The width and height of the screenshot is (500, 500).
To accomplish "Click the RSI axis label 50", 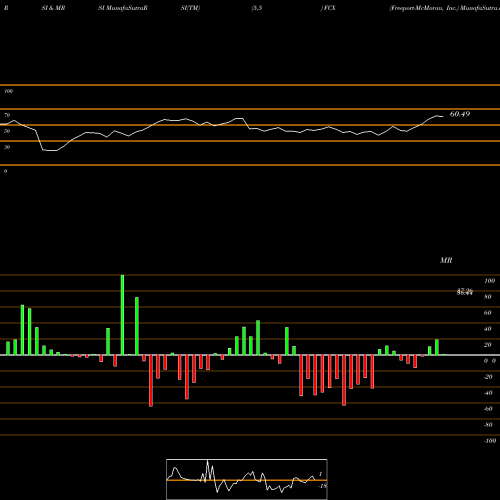I will click(7, 131).
